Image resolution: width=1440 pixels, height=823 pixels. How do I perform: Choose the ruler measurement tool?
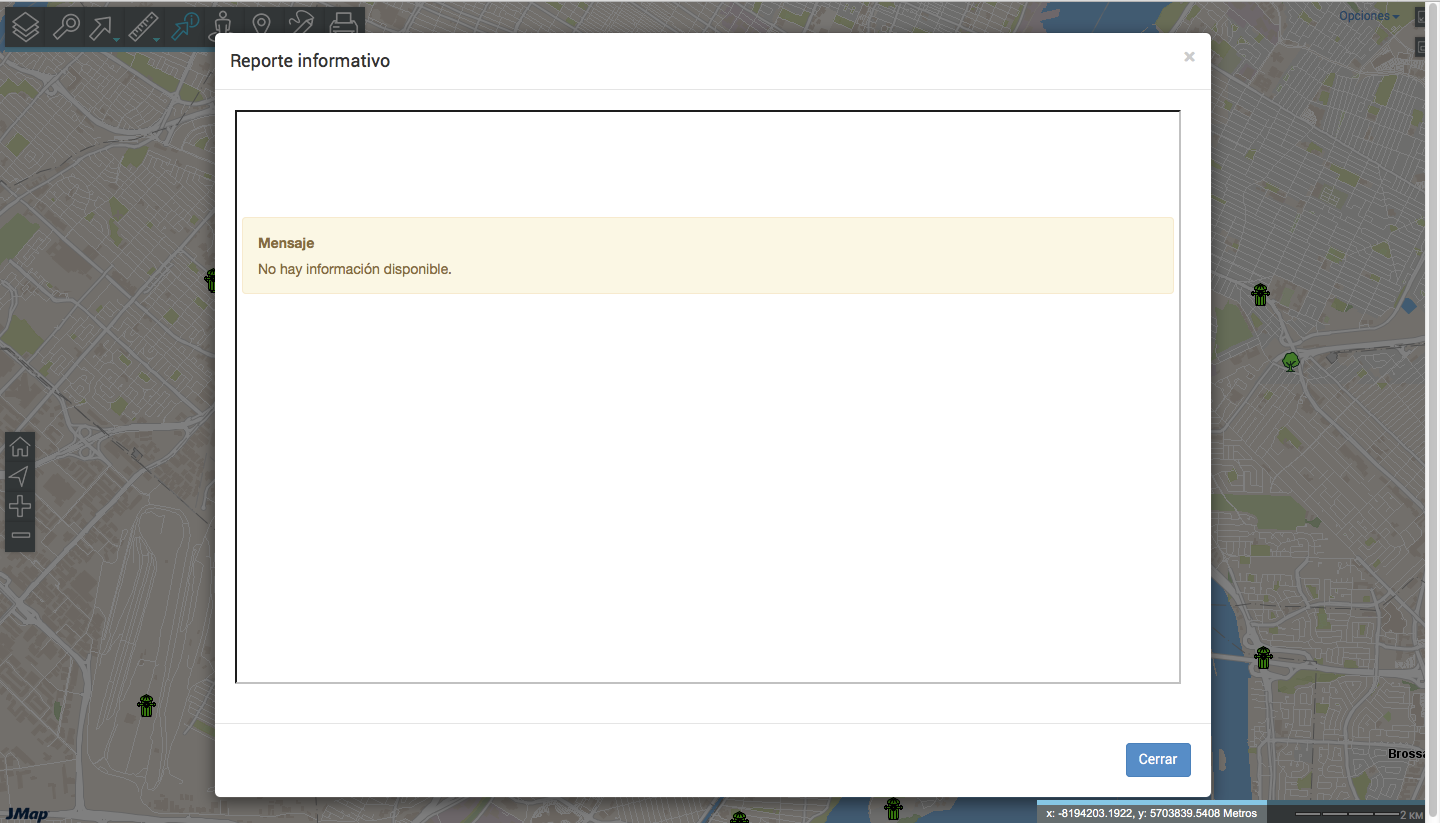[143, 26]
